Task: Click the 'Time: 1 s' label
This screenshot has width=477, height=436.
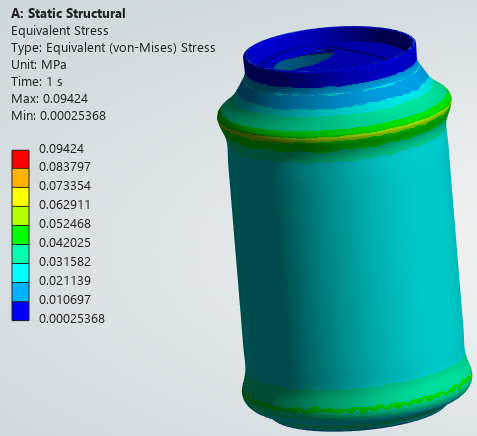Action: click(x=37, y=82)
